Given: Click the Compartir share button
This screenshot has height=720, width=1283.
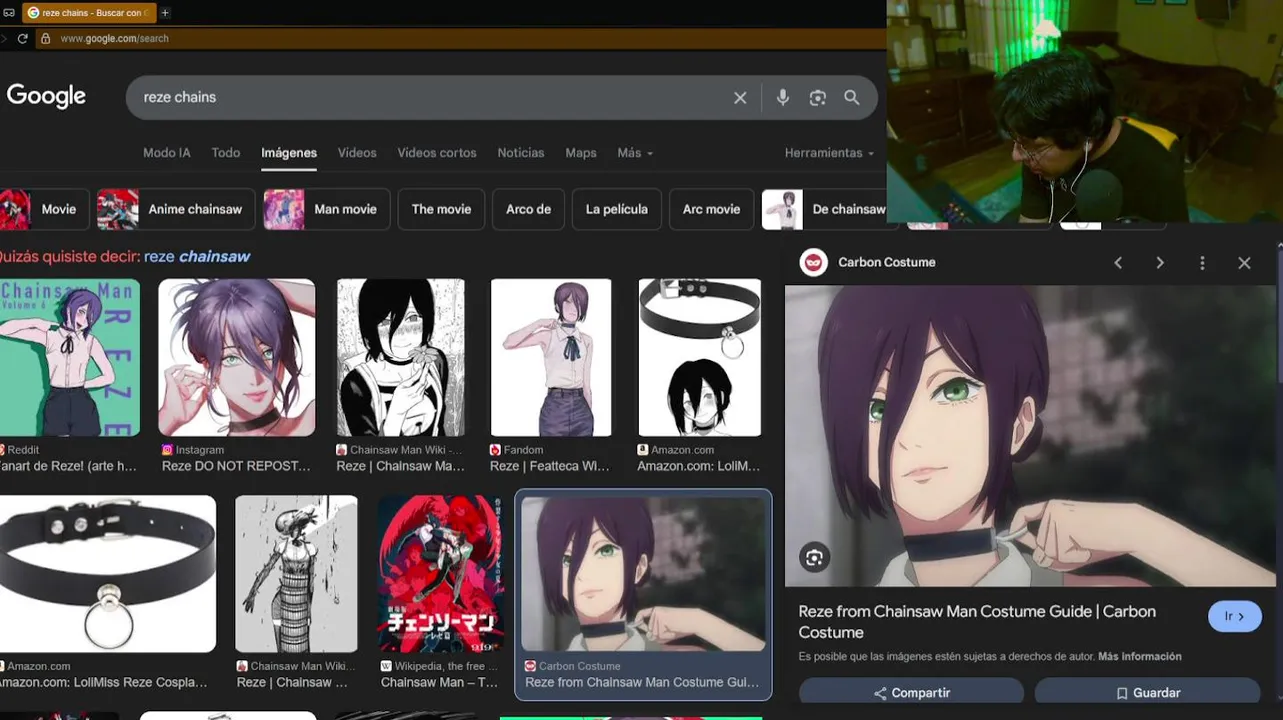Looking at the screenshot, I should [911, 693].
